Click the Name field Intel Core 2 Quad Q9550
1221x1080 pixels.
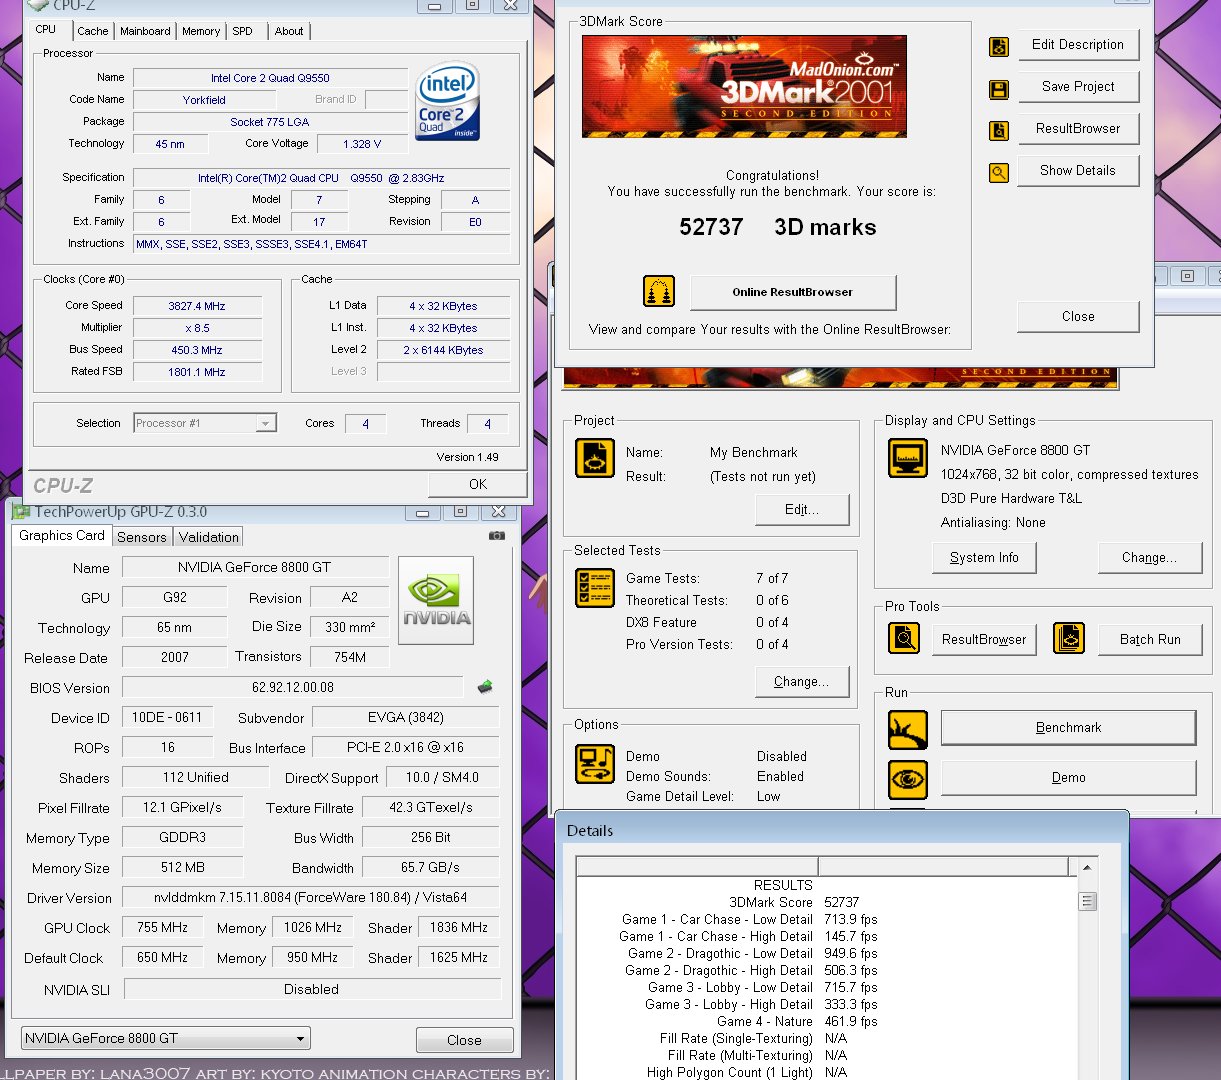(x=270, y=78)
